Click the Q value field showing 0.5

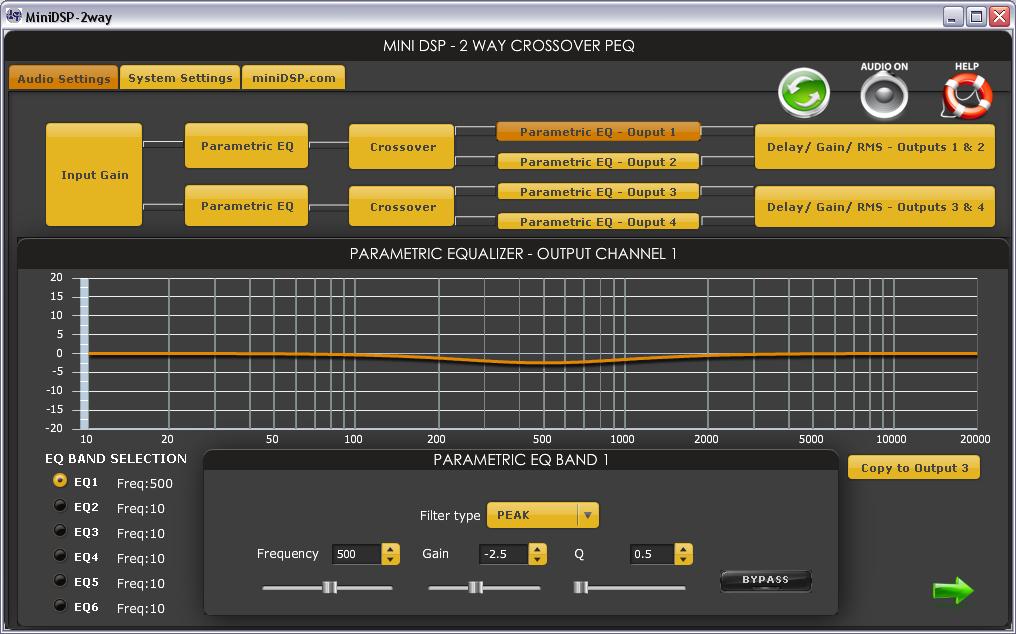652,554
